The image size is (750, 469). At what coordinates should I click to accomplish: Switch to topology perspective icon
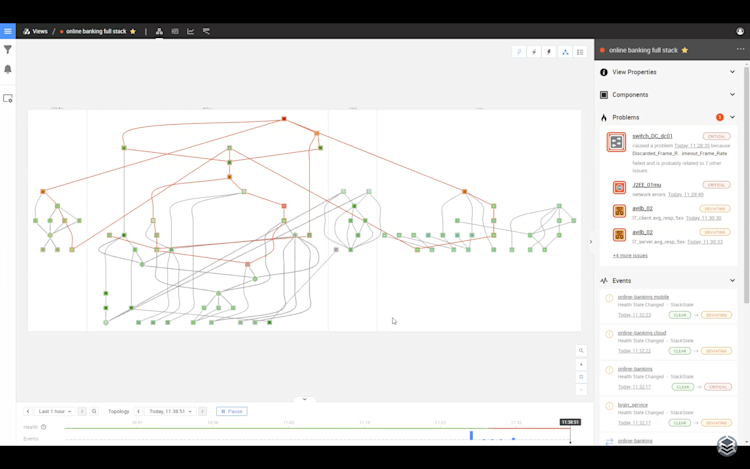pos(159,32)
